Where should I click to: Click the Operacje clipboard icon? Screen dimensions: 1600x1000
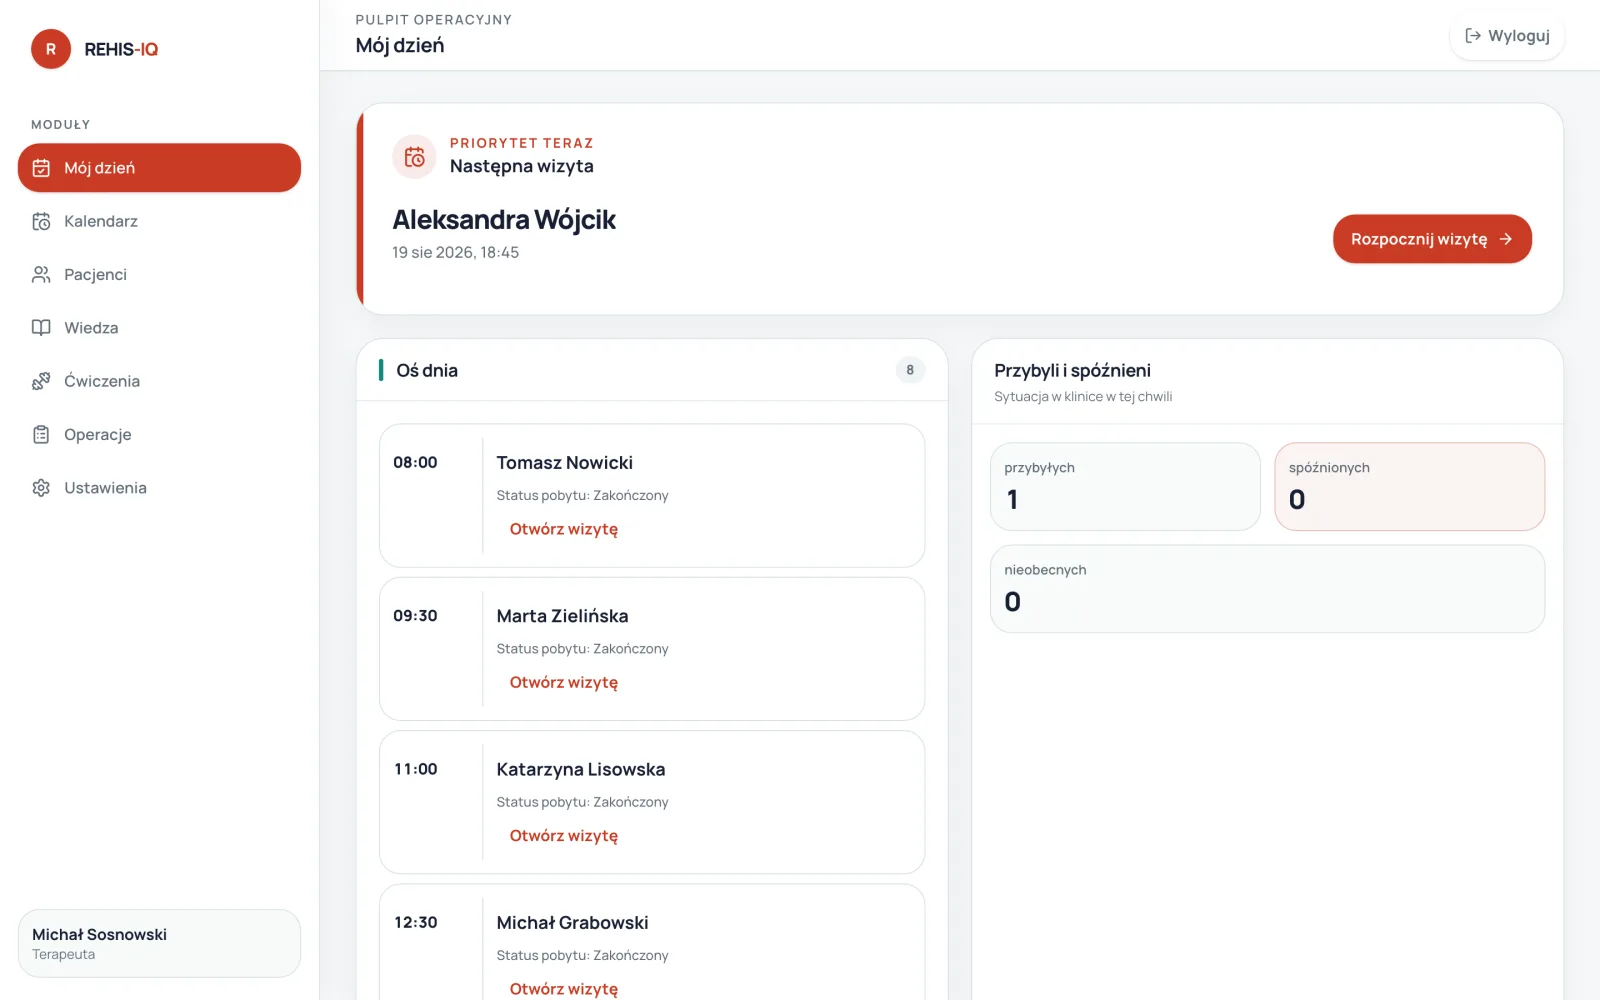pyautogui.click(x=41, y=434)
